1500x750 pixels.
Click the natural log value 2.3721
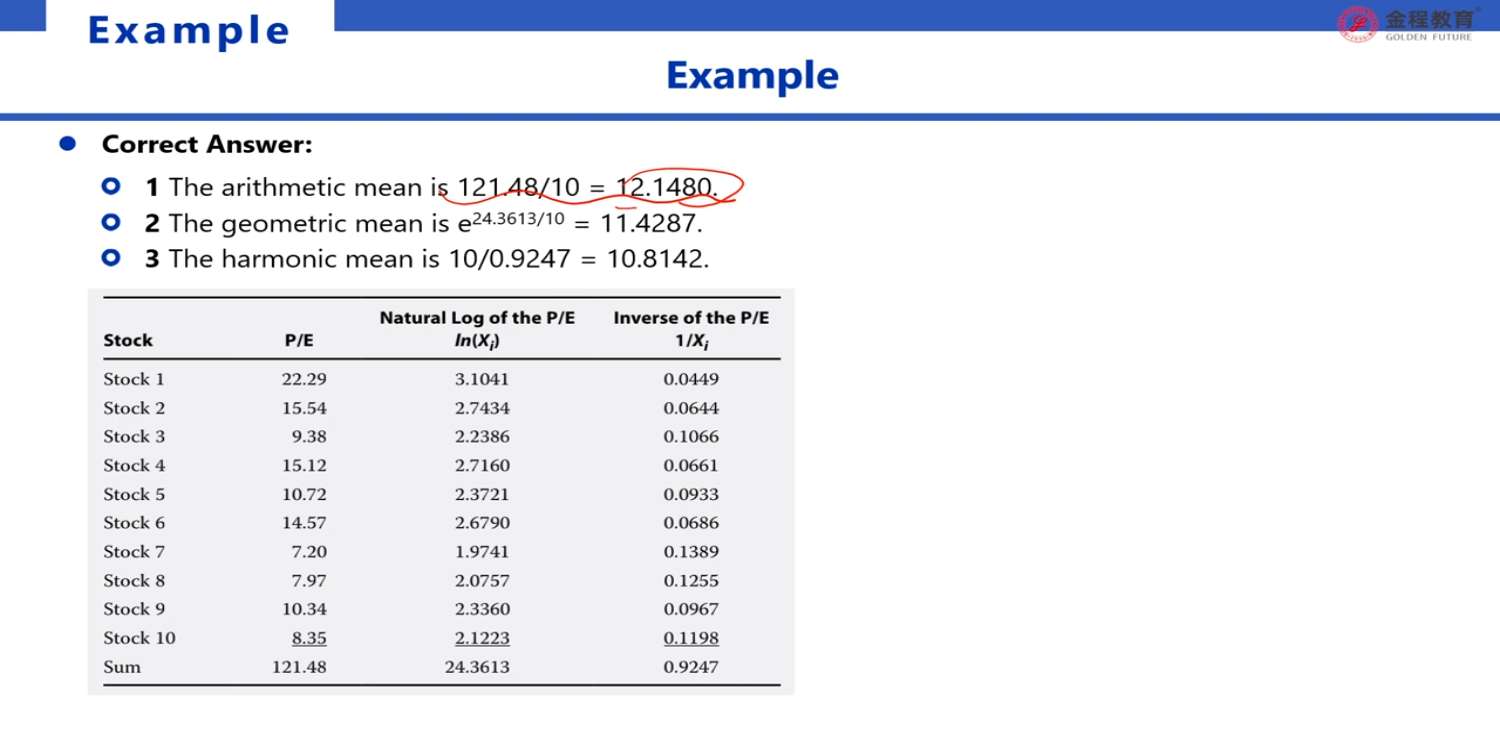tap(482, 494)
